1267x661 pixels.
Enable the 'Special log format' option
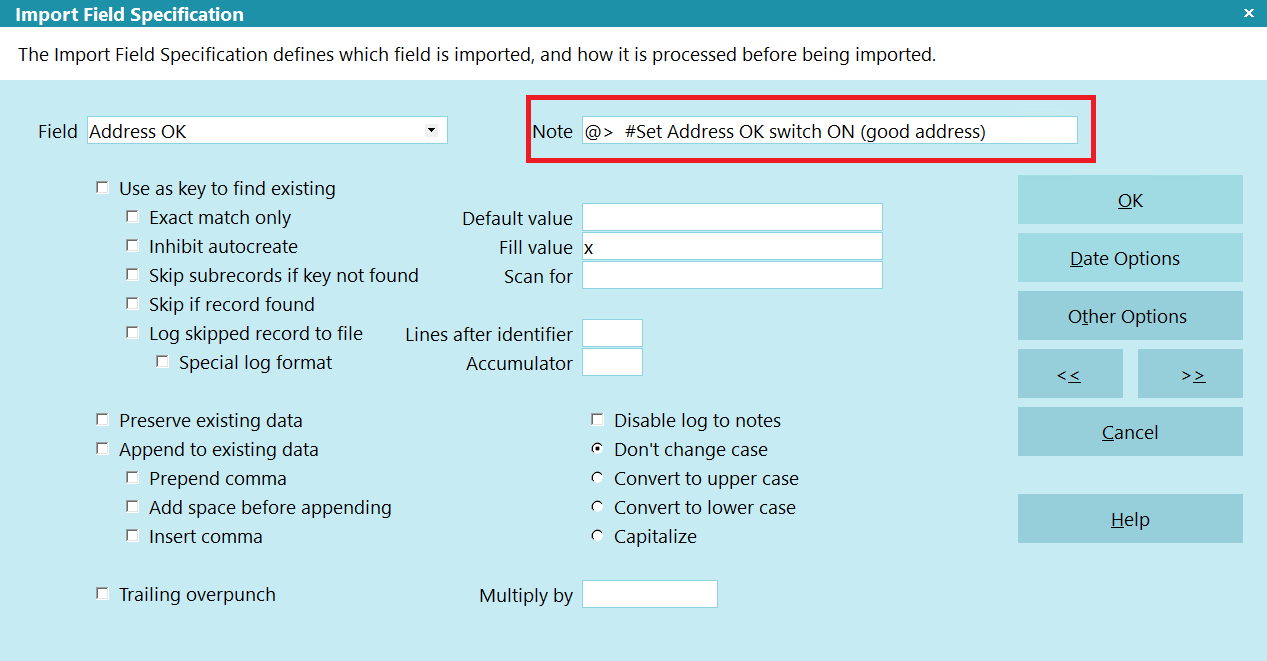tap(163, 362)
